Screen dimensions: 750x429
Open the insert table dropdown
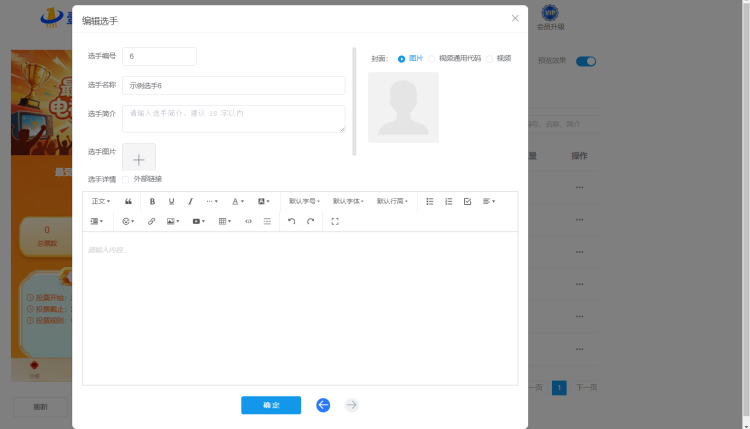(225, 221)
